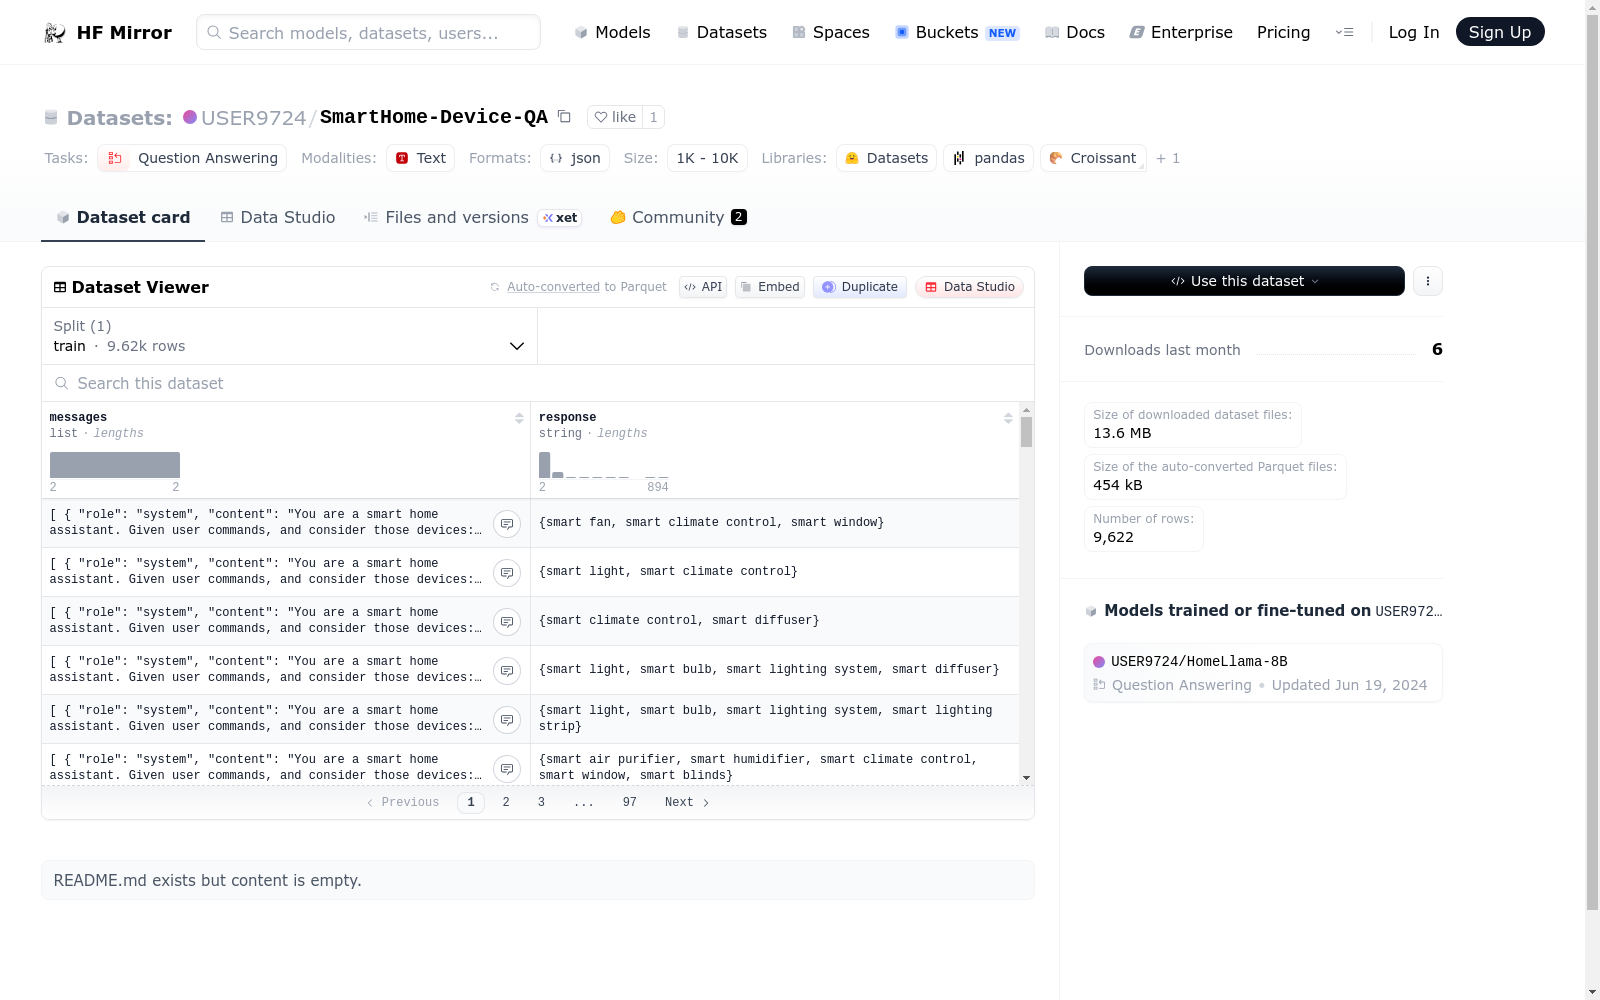Open Models in the top navigation

coord(612,32)
